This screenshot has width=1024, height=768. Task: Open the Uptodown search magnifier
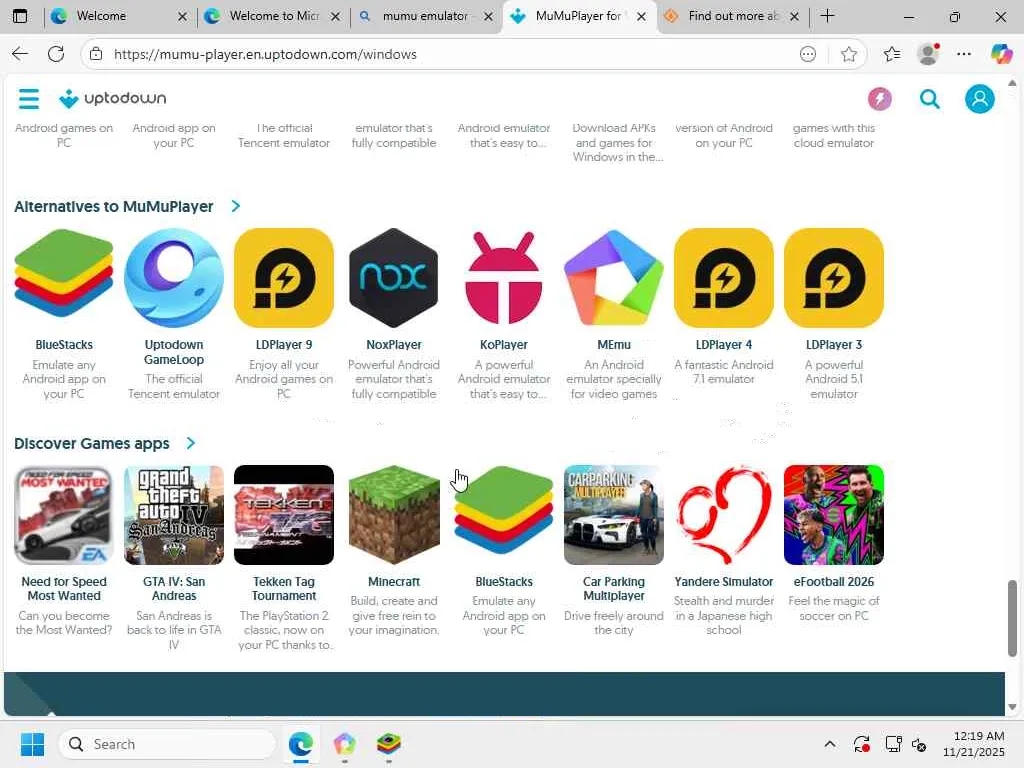929,99
